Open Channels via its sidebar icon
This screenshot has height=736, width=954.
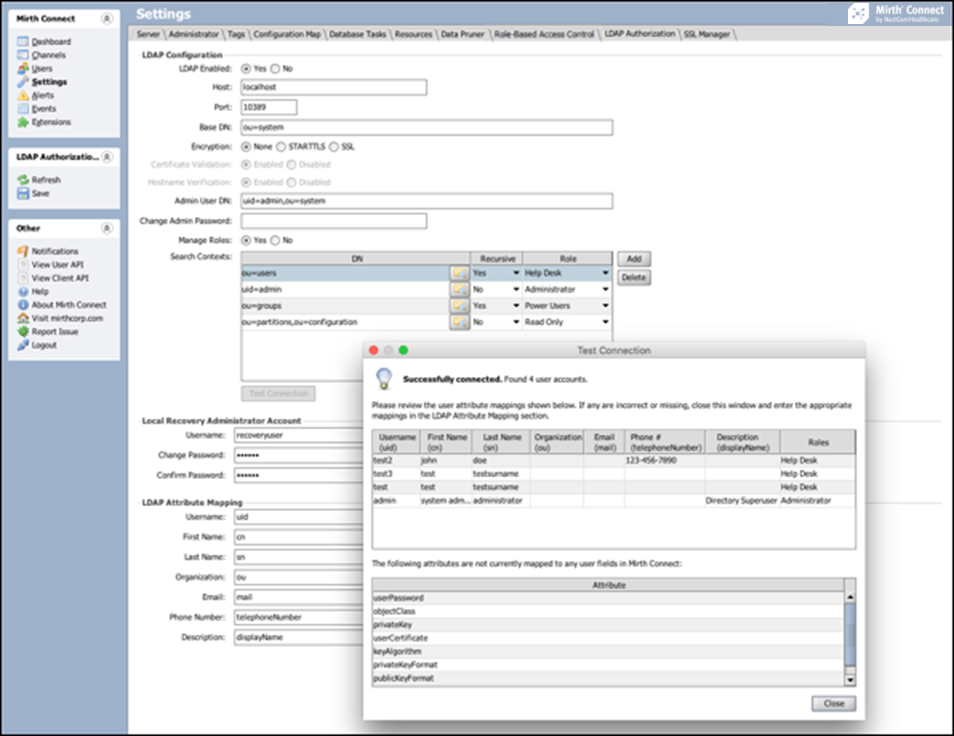pos(23,55)
